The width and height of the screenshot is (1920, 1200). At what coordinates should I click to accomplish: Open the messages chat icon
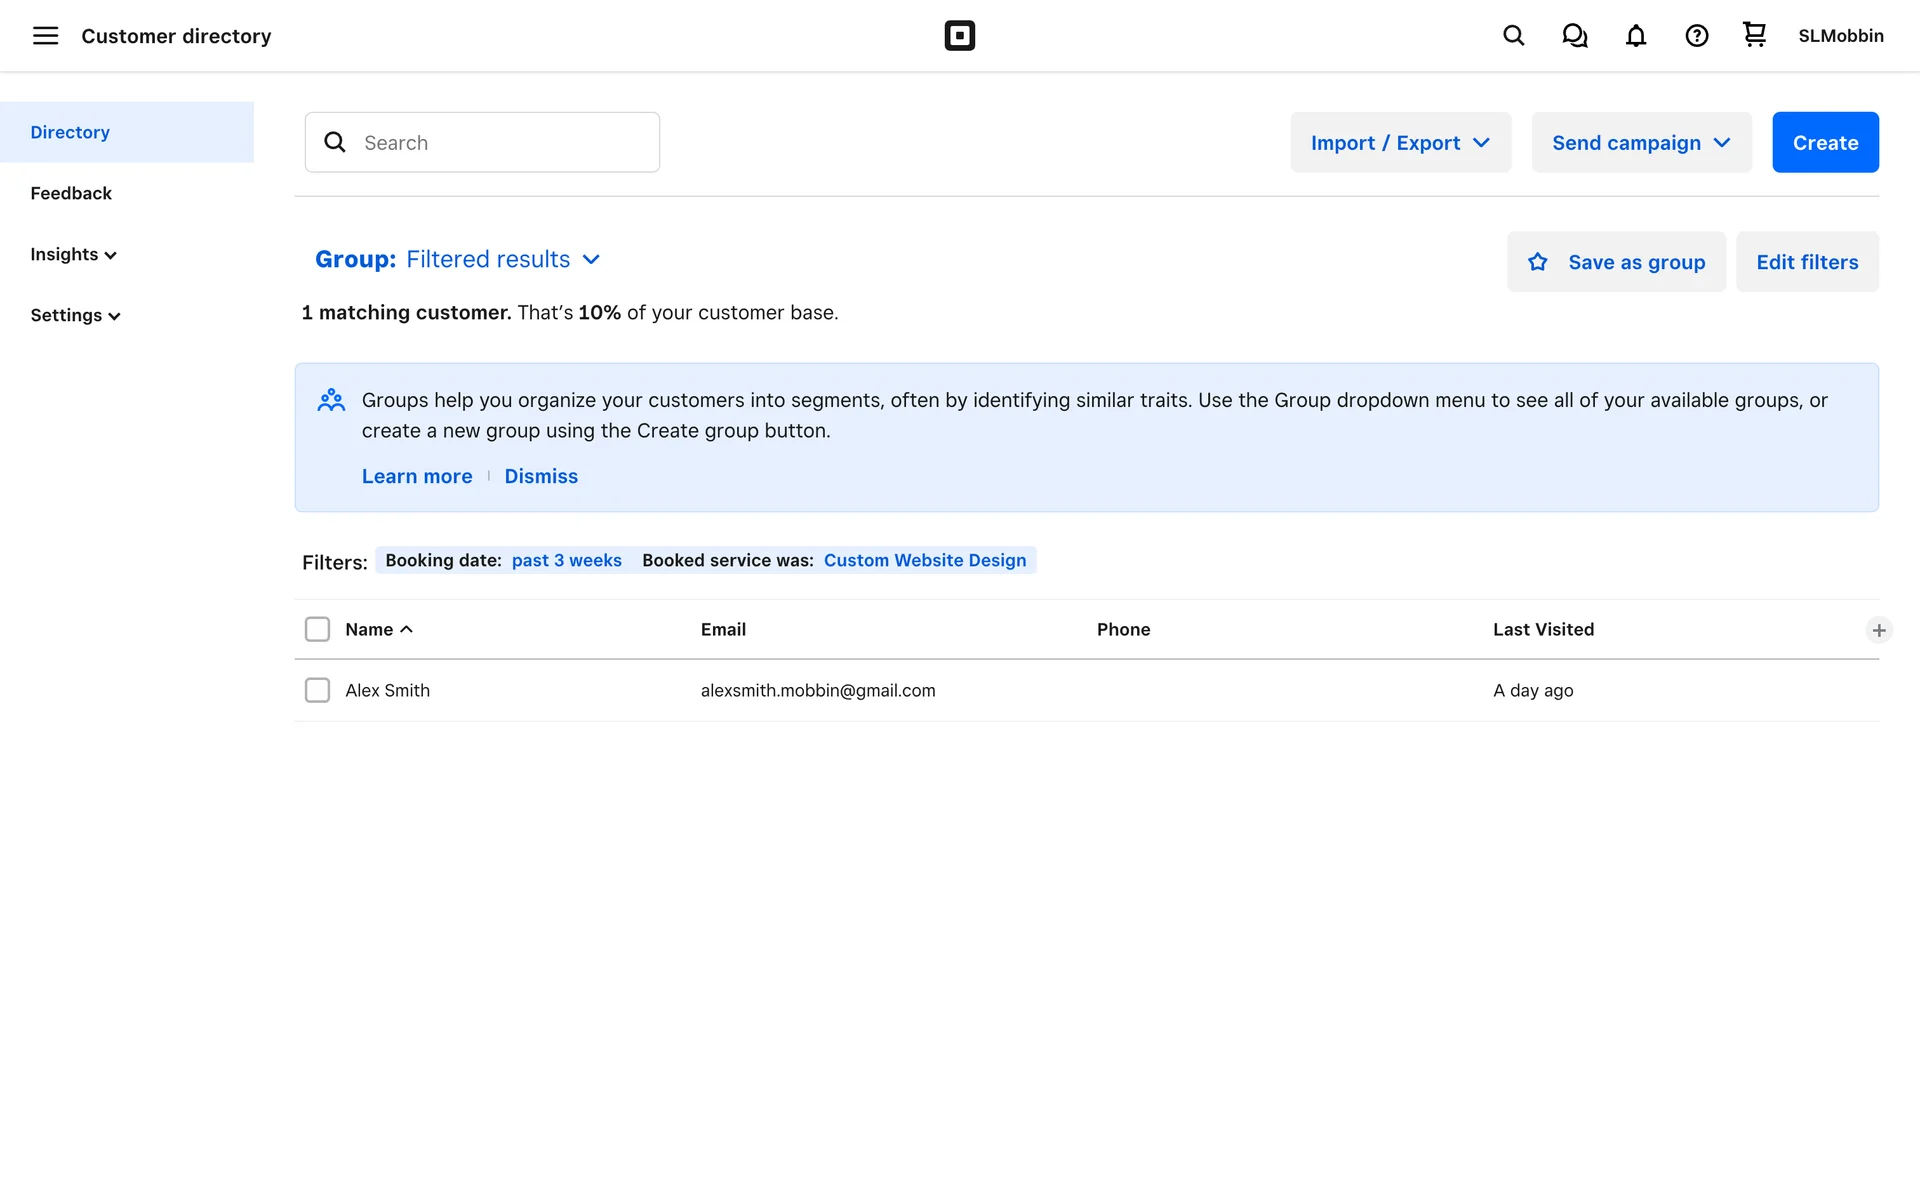[x=1574, y=36]
